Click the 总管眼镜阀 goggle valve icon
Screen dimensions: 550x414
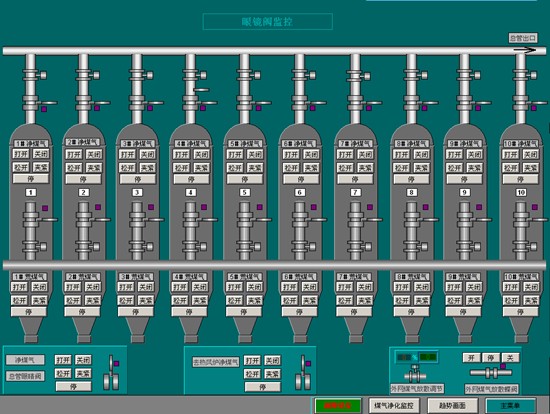(111, 373)
